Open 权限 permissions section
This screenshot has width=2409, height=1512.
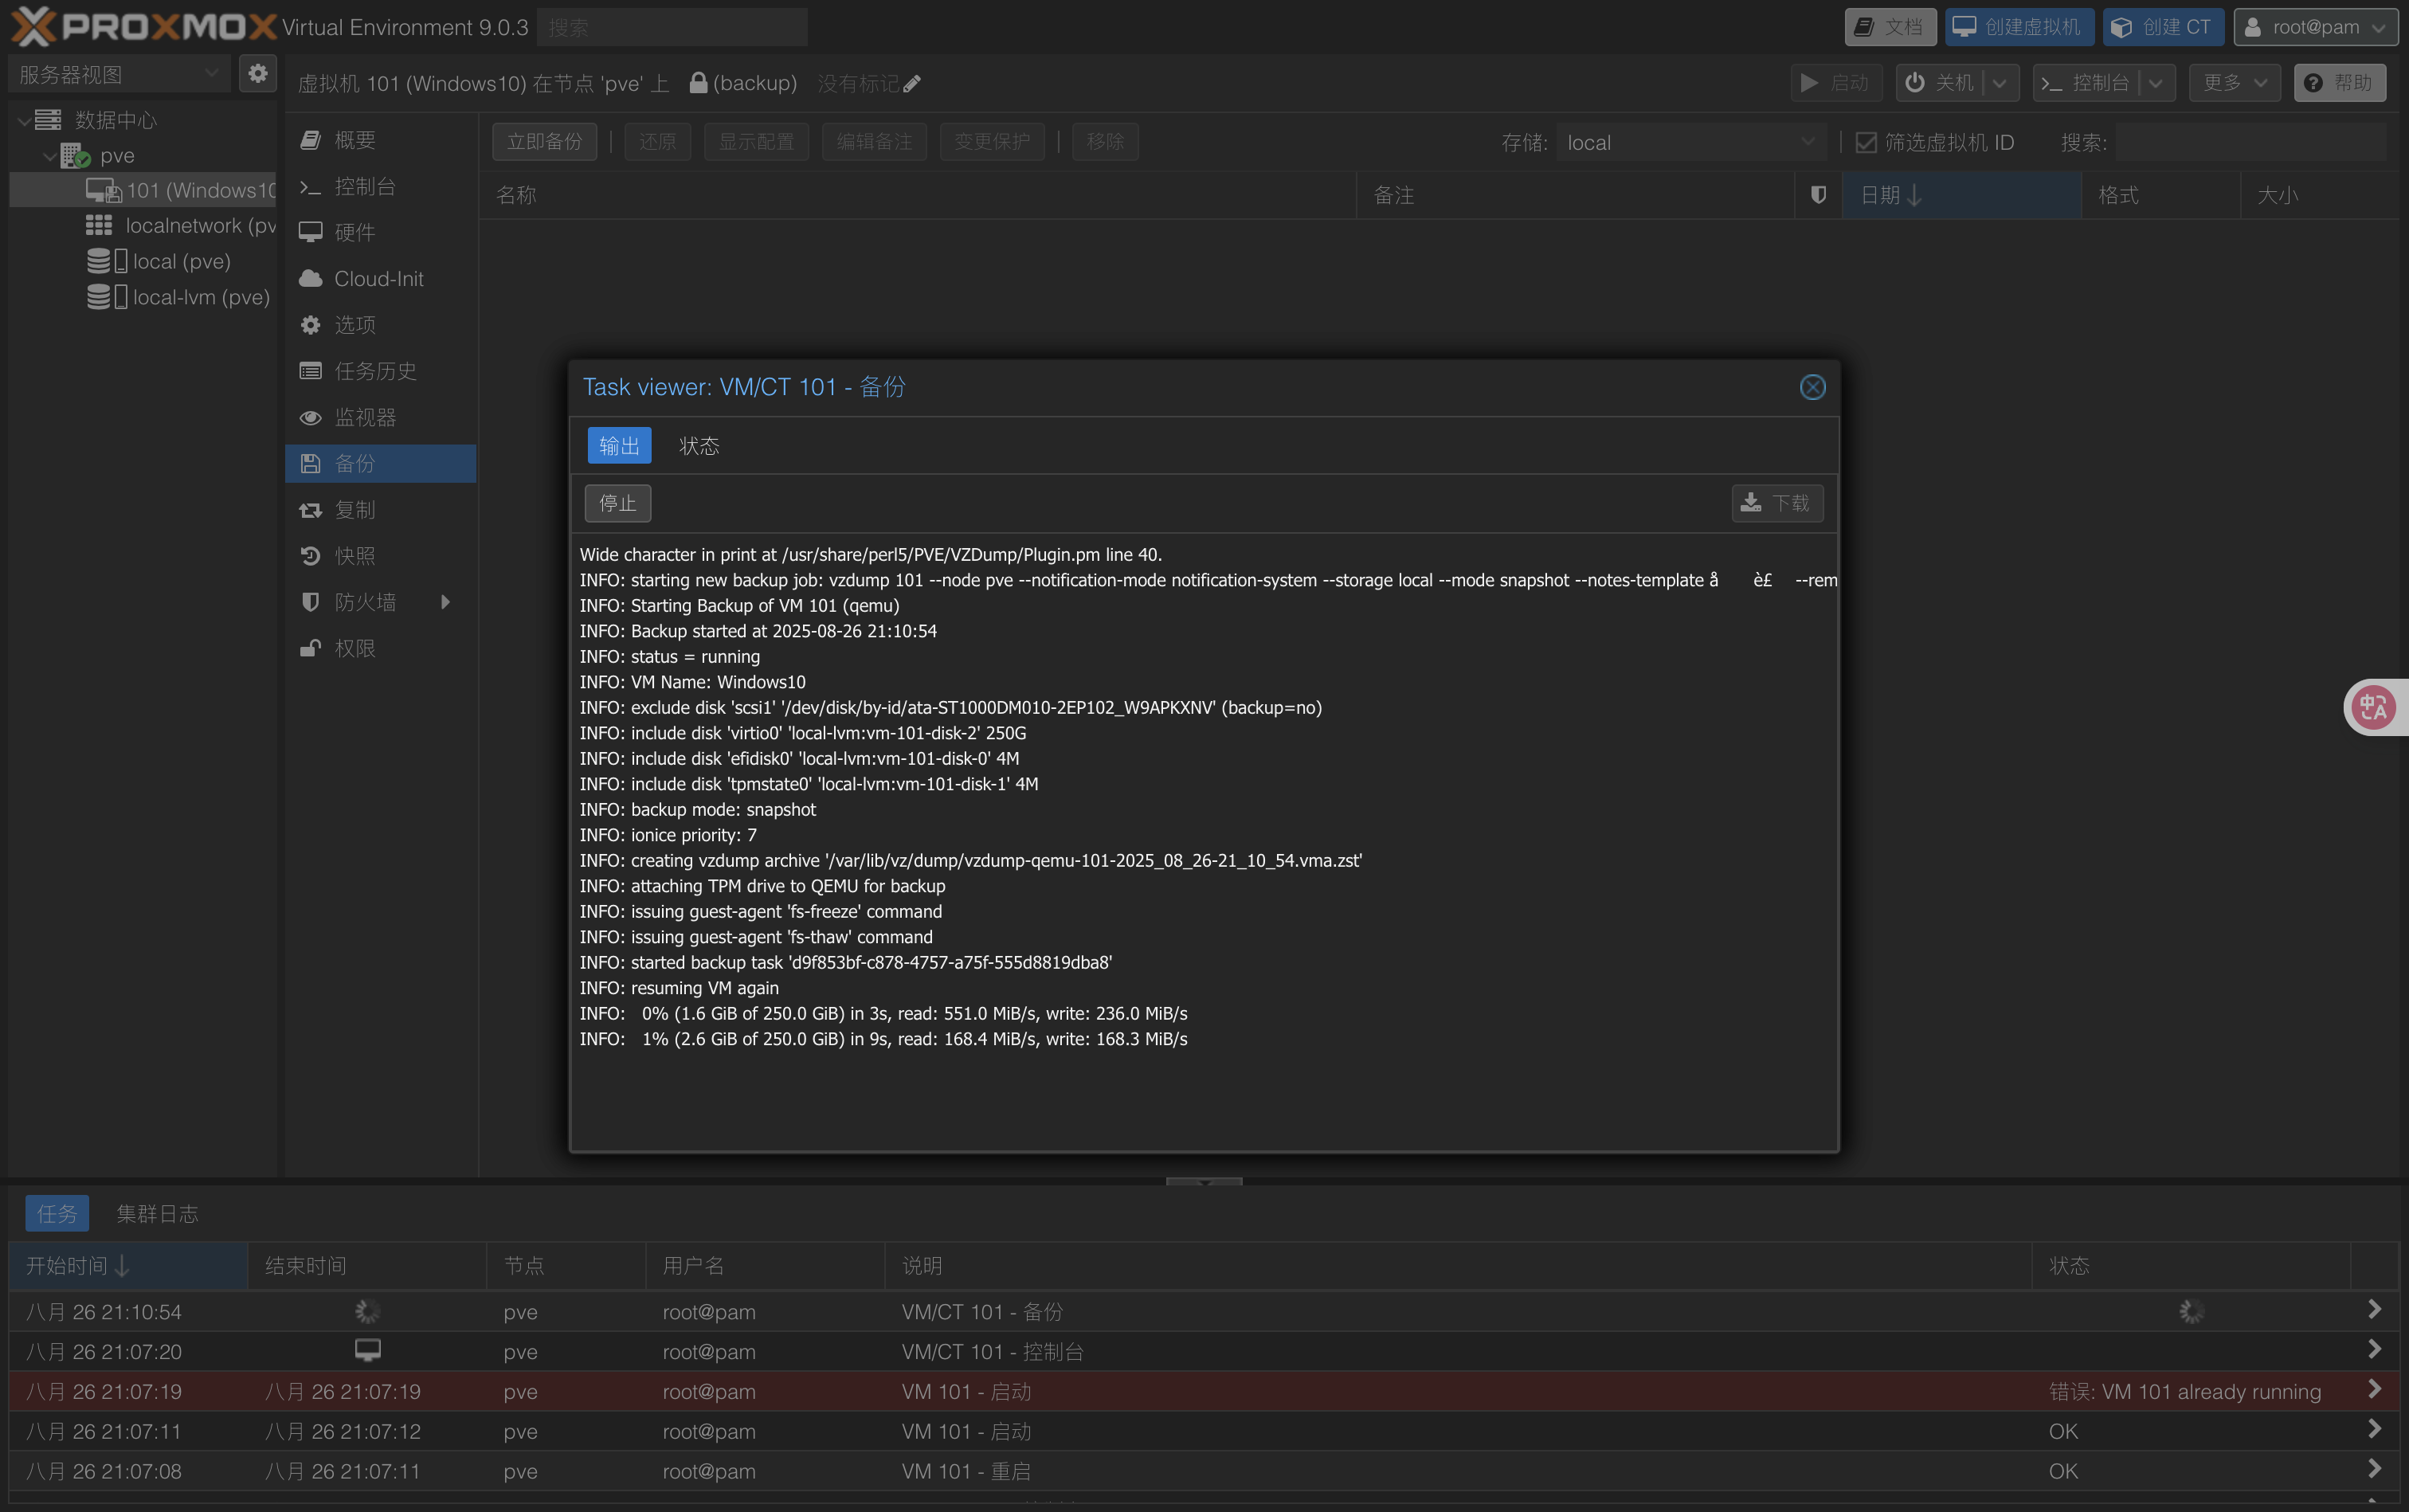pos(380,648)
